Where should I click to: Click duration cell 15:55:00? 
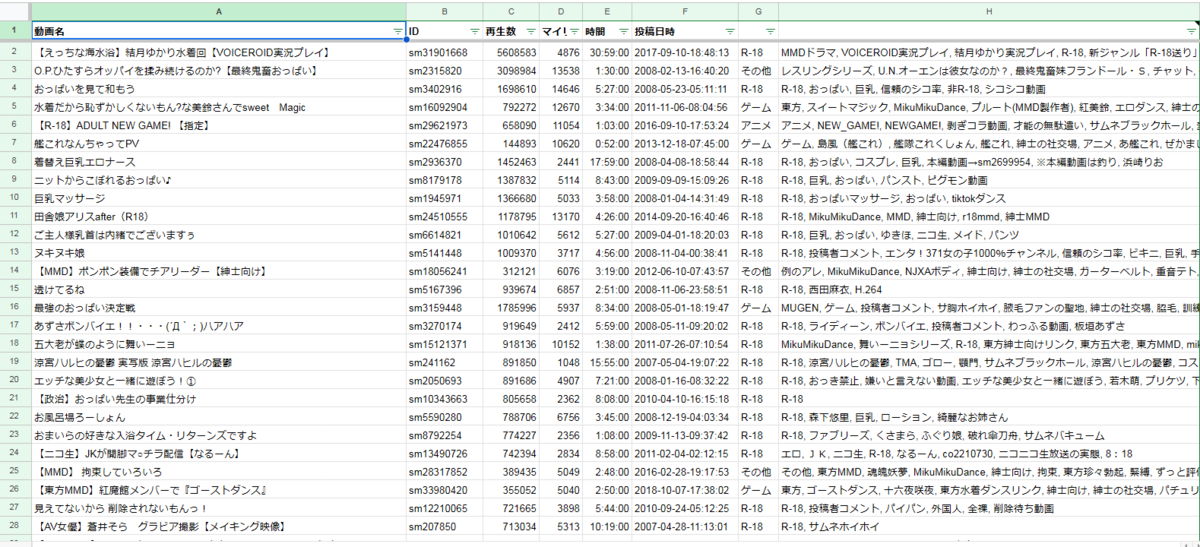pos(607,361)
